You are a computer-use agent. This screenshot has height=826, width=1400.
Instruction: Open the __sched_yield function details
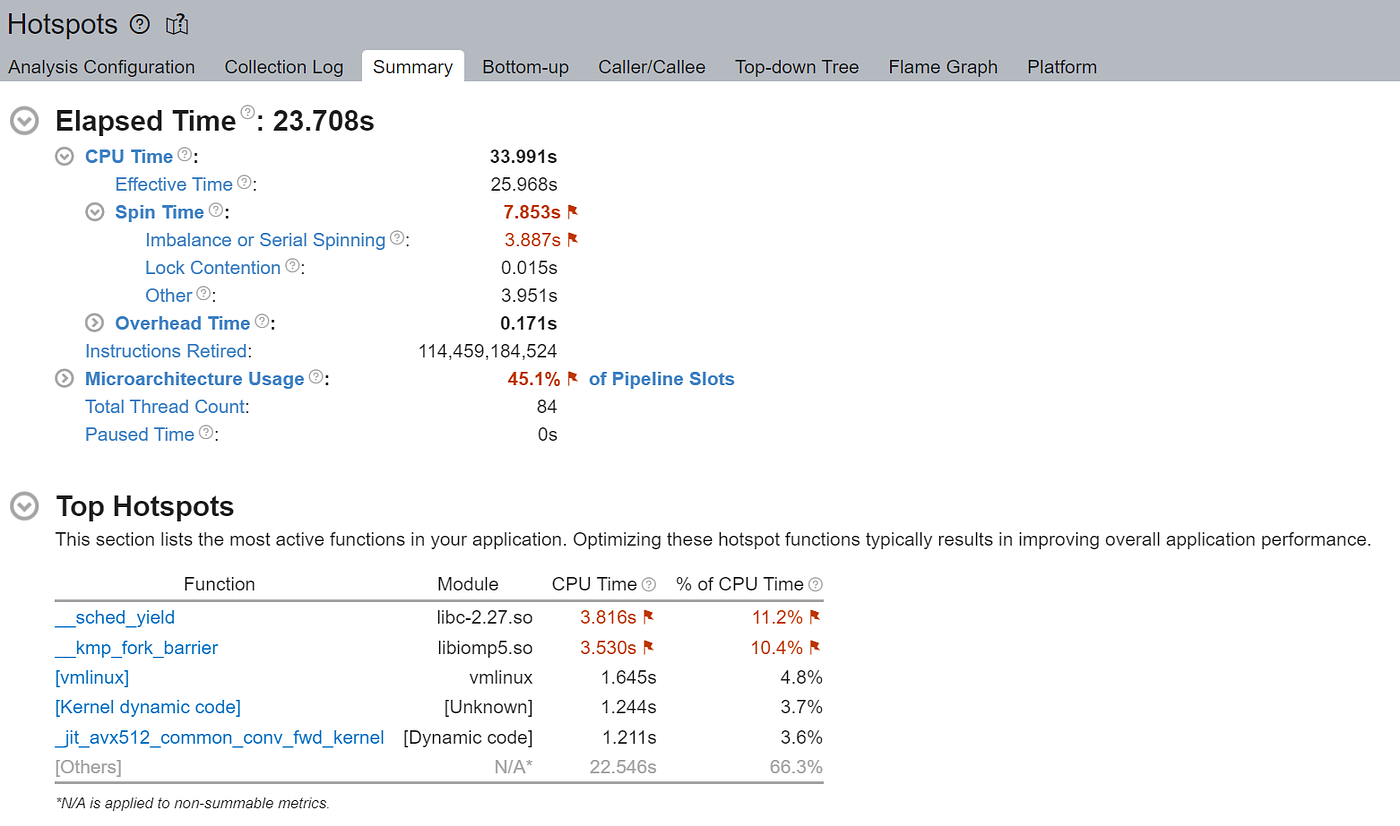114,617
